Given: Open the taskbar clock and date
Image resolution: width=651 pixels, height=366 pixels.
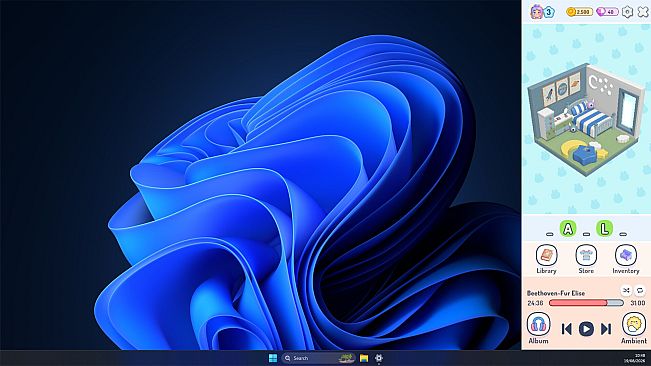Looking at the screenshot, I should pos(634,358).
